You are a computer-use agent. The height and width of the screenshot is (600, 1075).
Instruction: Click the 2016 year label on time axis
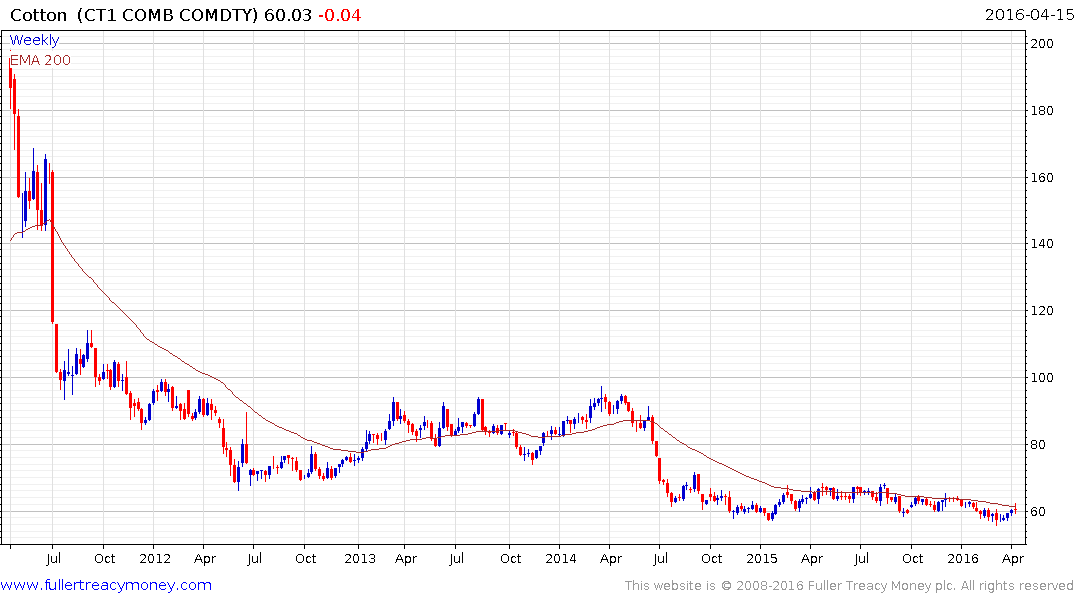tap(963, 558)
